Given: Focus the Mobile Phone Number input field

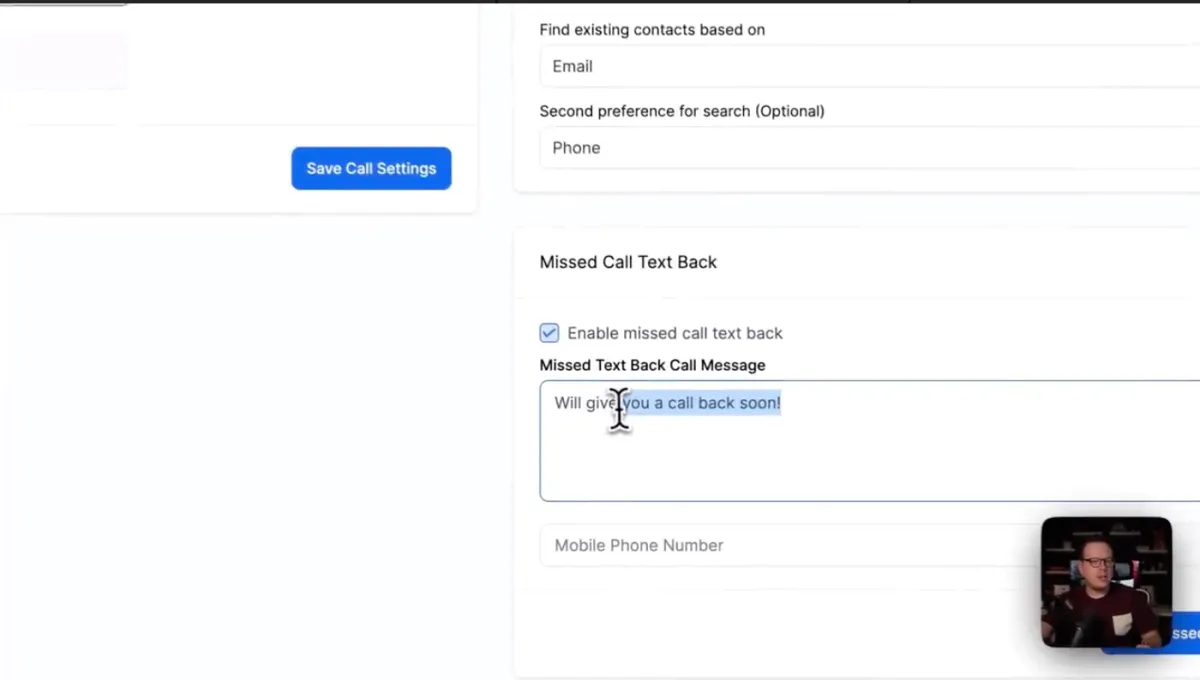Looking at the screenshot, I should point(790,545).
